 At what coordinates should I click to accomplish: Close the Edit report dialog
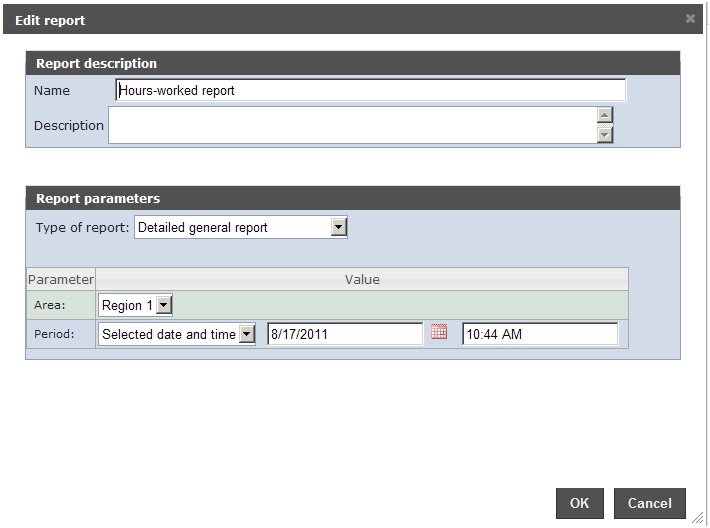(x=690, y=19)
